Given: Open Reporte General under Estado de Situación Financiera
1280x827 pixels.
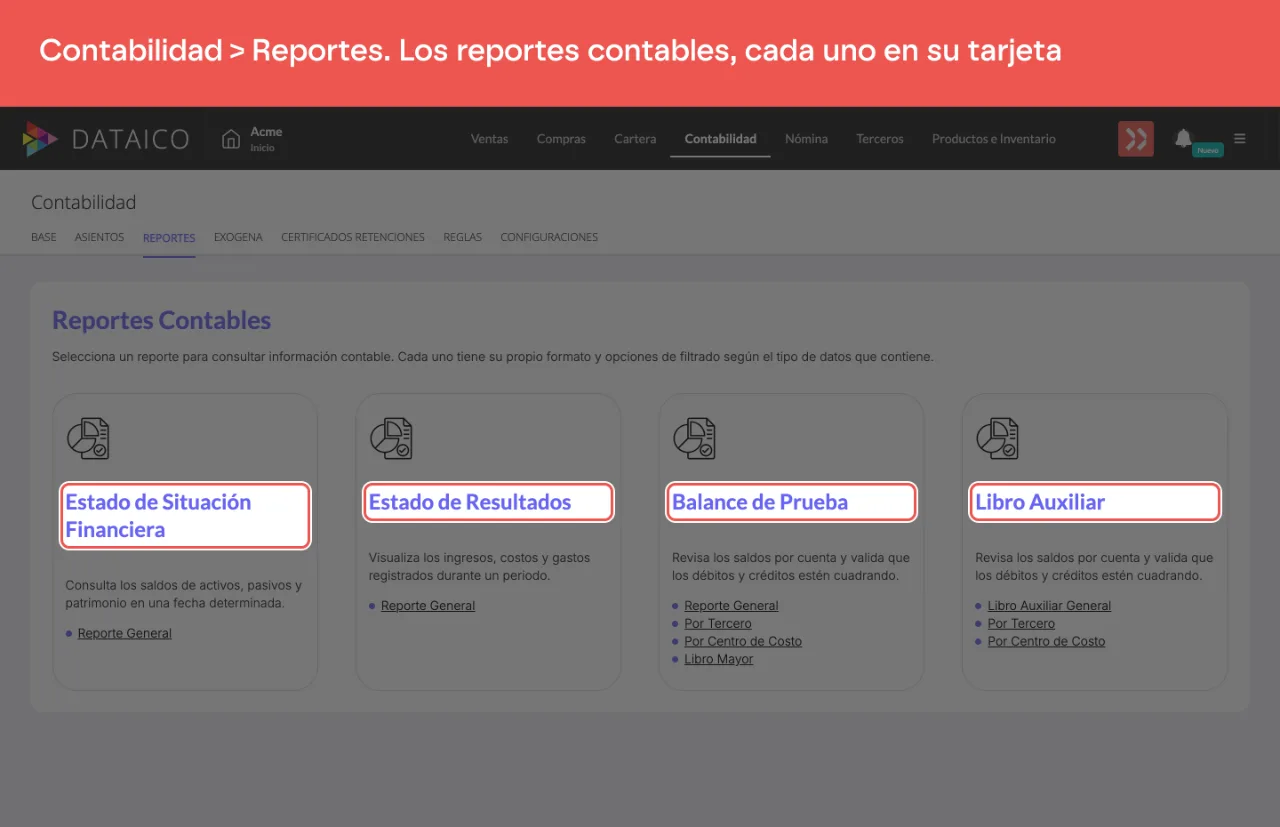Looking at the screenshot, I should tap(125, 633).
